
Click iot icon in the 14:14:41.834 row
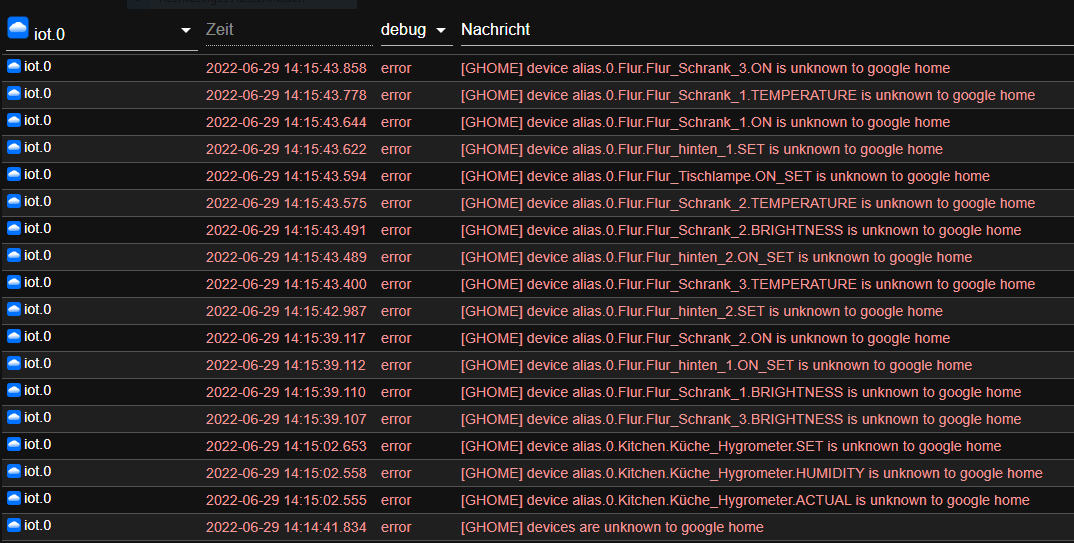pos(14,525)
